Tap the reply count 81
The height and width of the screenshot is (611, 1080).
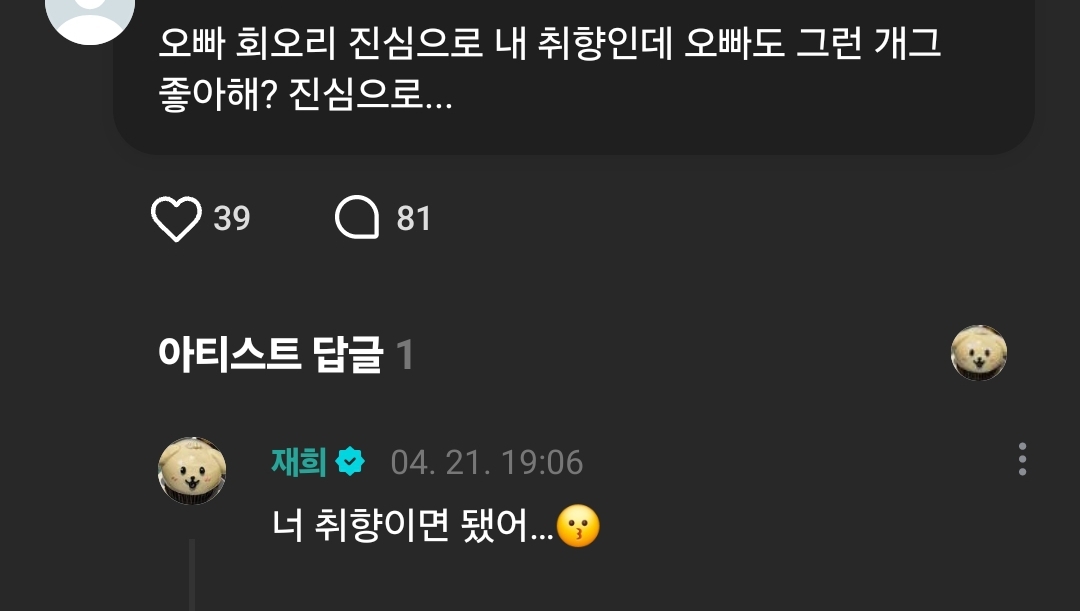click(413, 218)
